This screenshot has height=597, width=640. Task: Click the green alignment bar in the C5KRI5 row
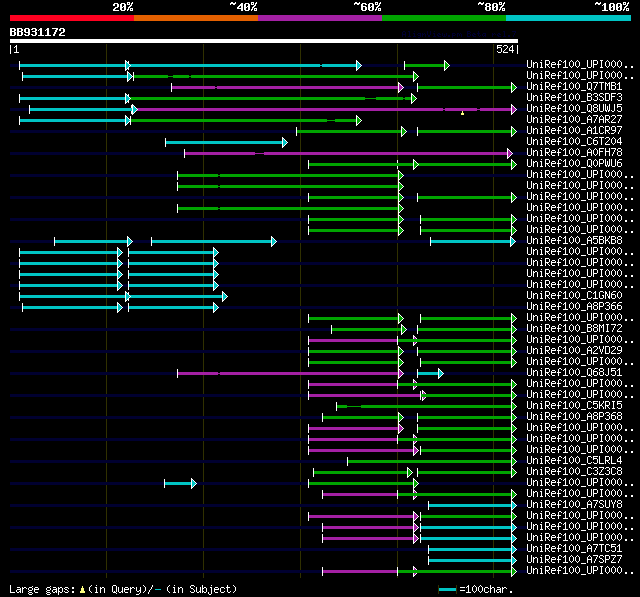(x=427, y=406)
